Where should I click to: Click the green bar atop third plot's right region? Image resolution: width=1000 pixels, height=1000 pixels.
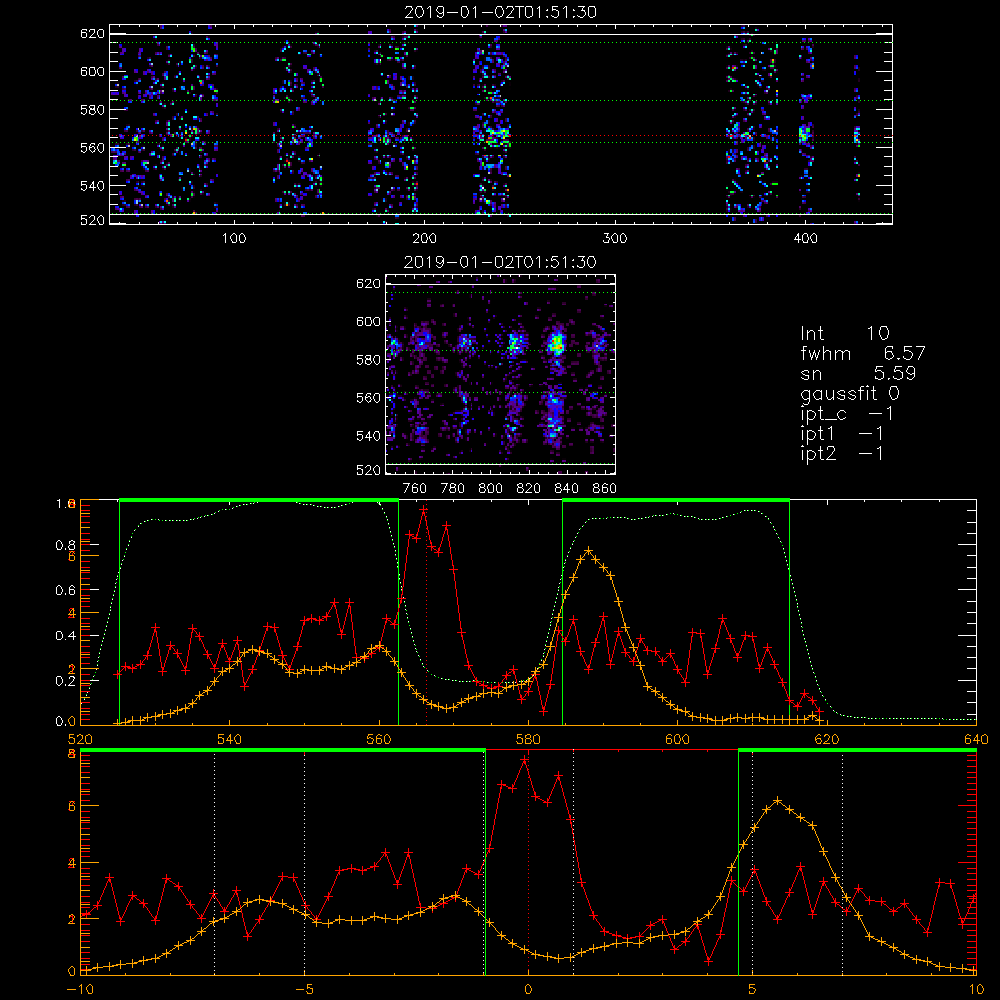676,500
